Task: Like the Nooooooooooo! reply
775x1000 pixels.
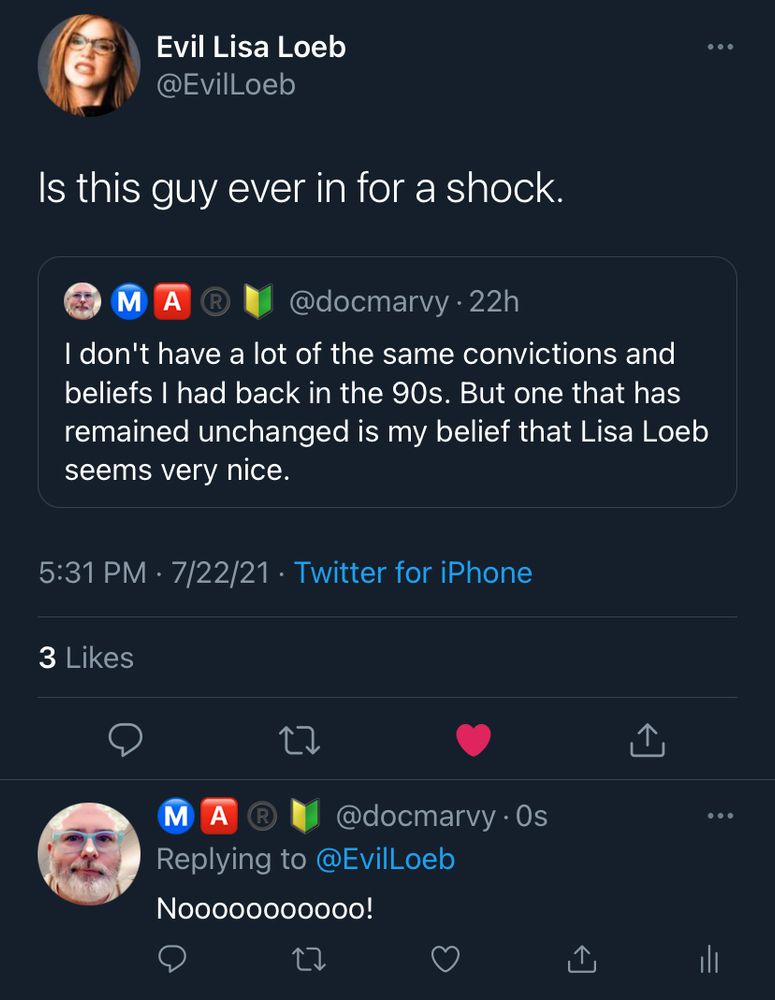Action: pyautogui.click(x=444, y=960)
